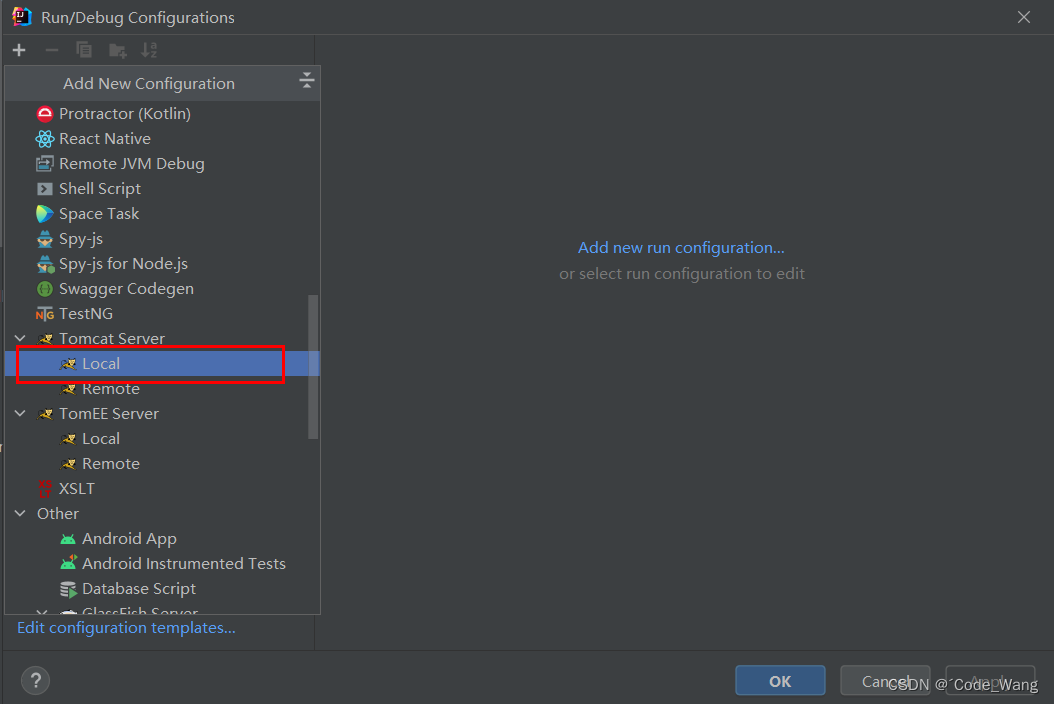Image resolution: width=1054 pixels, height=704 pixels.
Task: Click the TomEE Server icon
Action: click(x=45, y=414)
